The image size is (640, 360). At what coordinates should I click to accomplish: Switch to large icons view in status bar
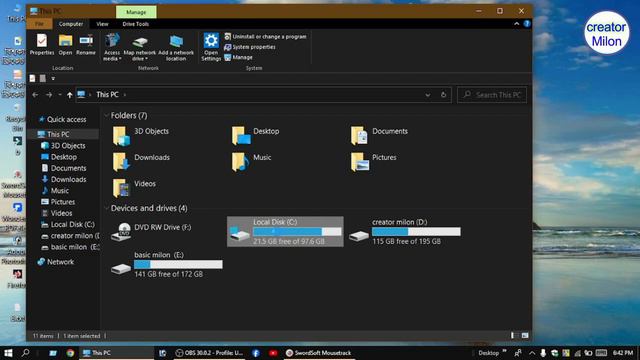pos(525,336)
